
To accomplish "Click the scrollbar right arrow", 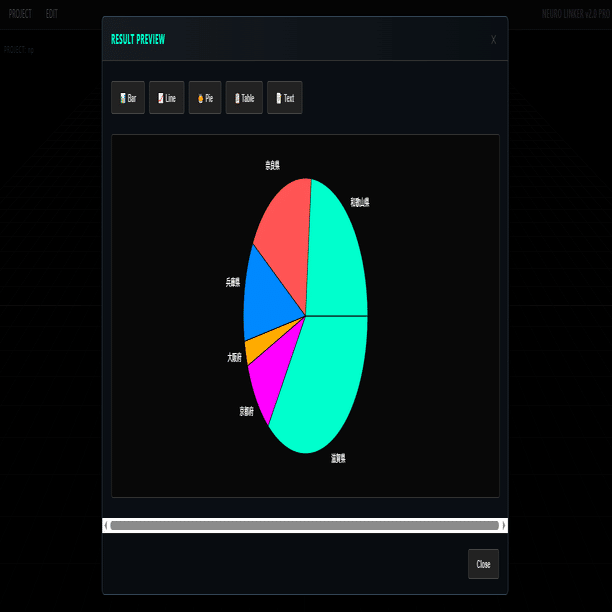I will [x=503, y=525].
